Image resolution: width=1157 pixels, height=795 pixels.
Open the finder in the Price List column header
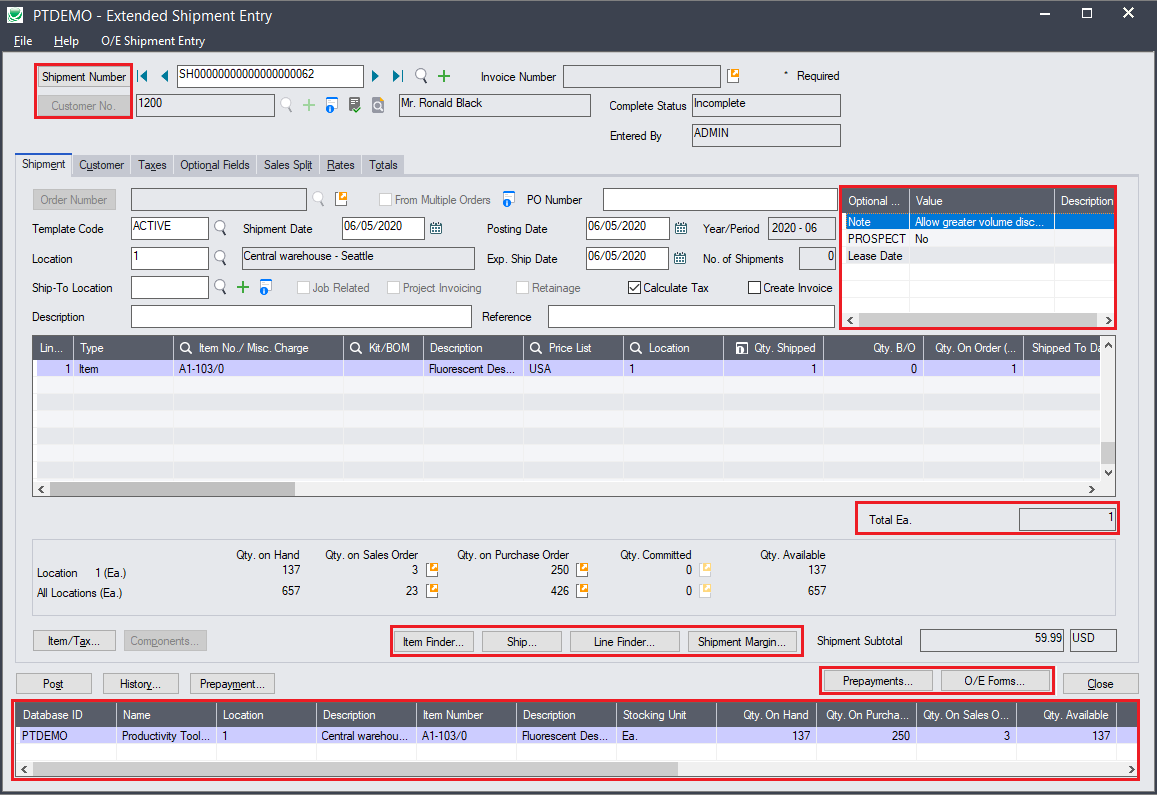click(x=536, y=348)
